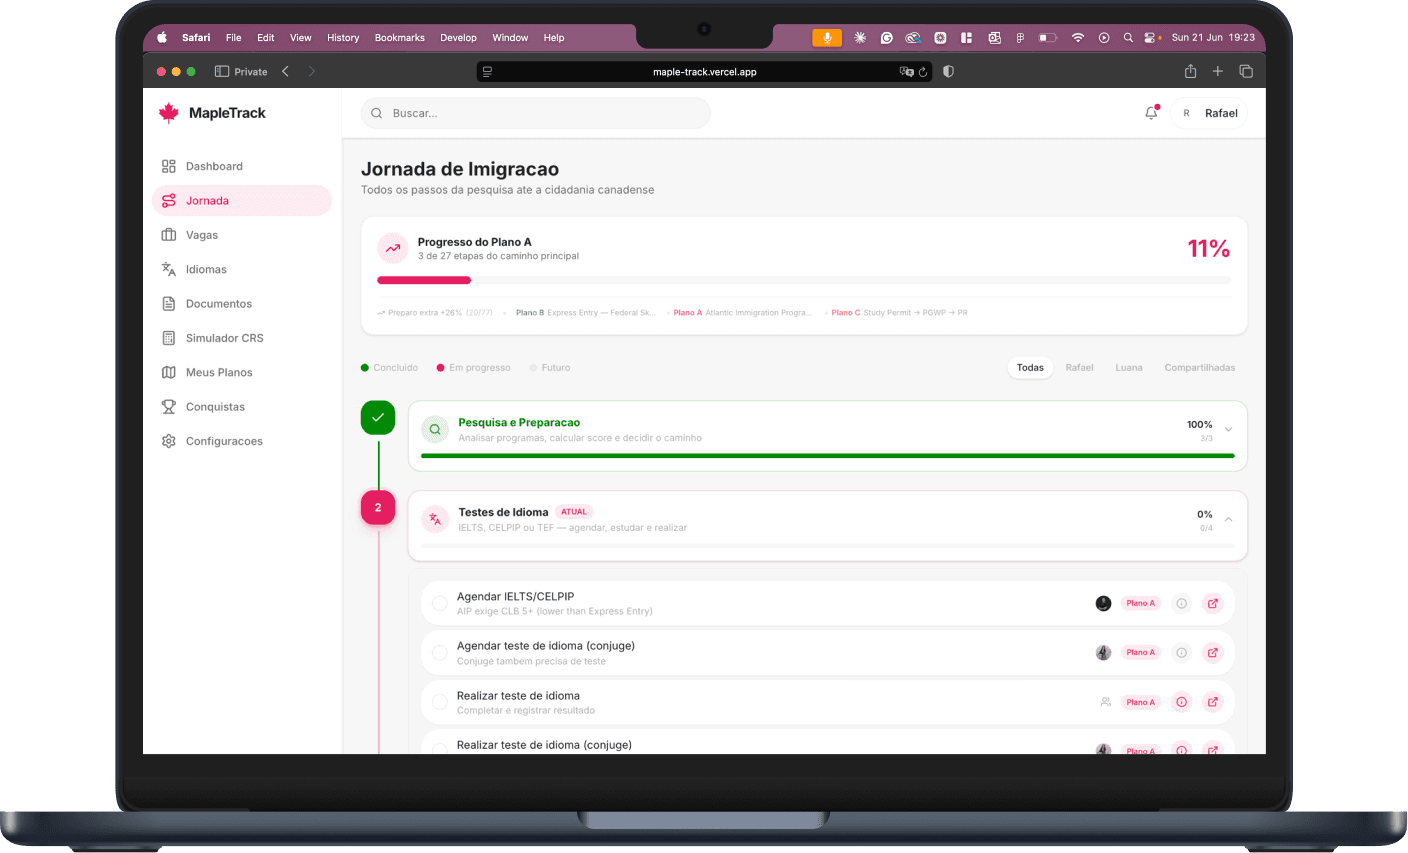Image resolution: width=1408 pixels, height=853 pixels.
Task: Click the Wi-Fi status icon
Action: tap(1078, 38)
